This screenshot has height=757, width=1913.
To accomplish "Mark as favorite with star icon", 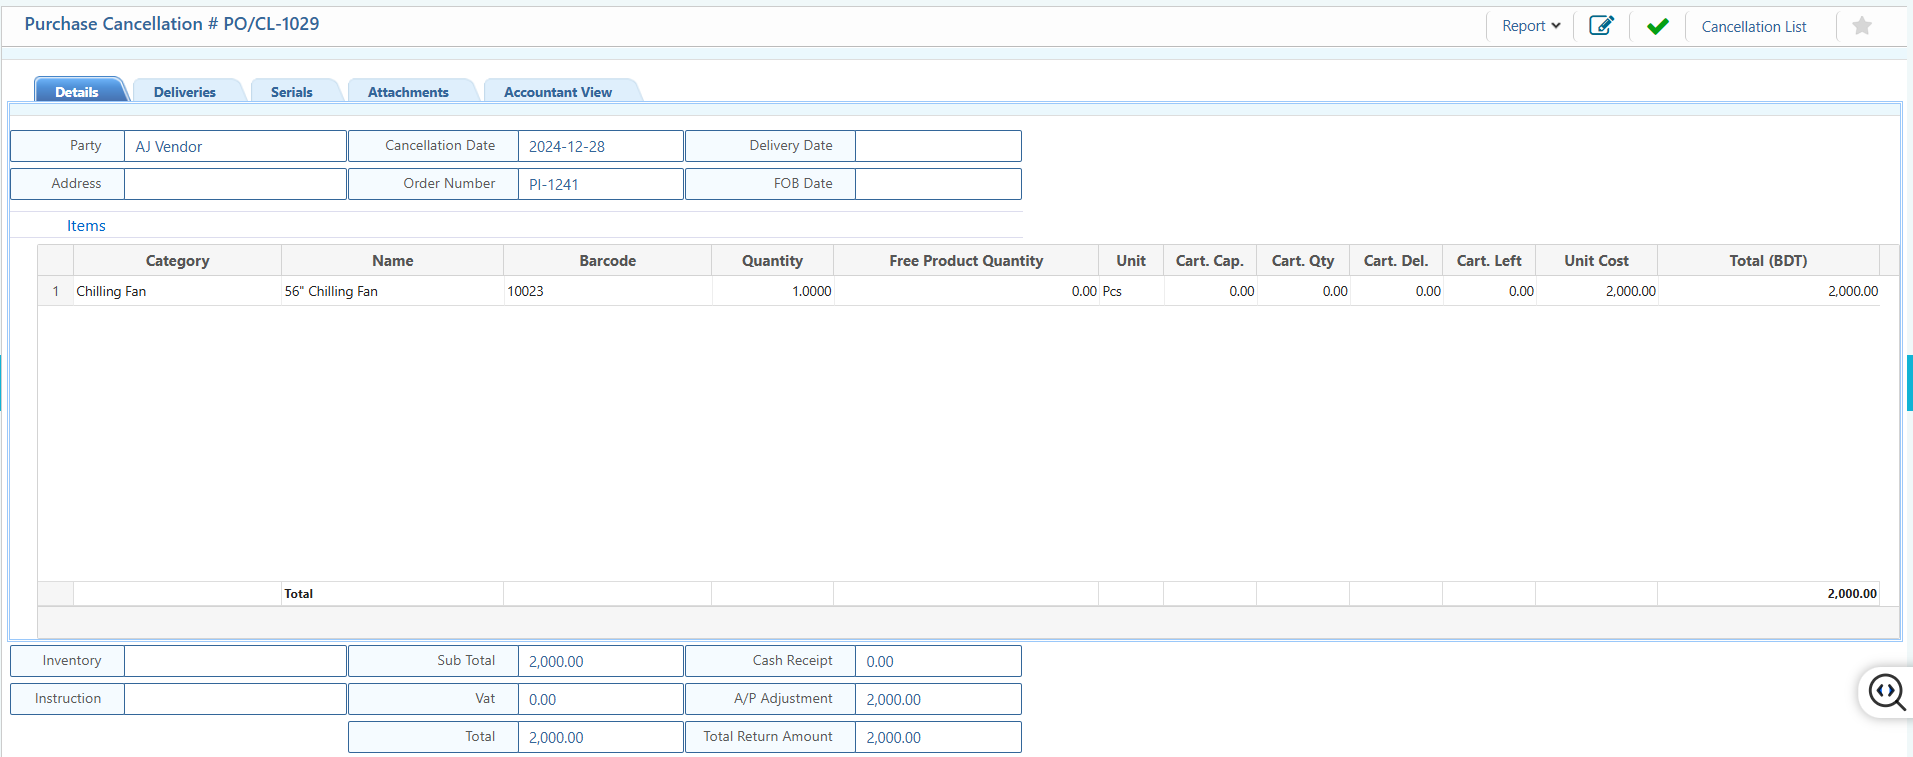I will coord(1862,26).
